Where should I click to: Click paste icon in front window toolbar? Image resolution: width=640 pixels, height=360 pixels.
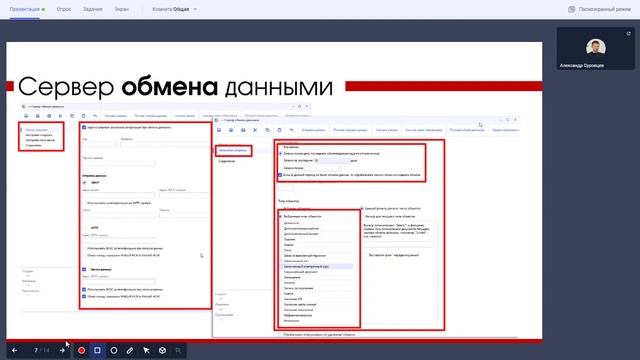pyautogui.click(x=279, y=130)
